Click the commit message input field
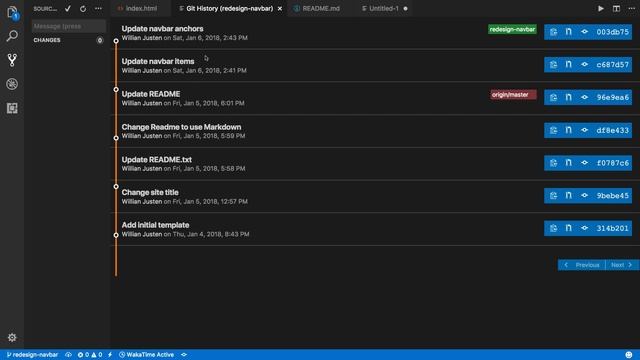This screenshot has width=640, height=360. [x=69, y=26]
